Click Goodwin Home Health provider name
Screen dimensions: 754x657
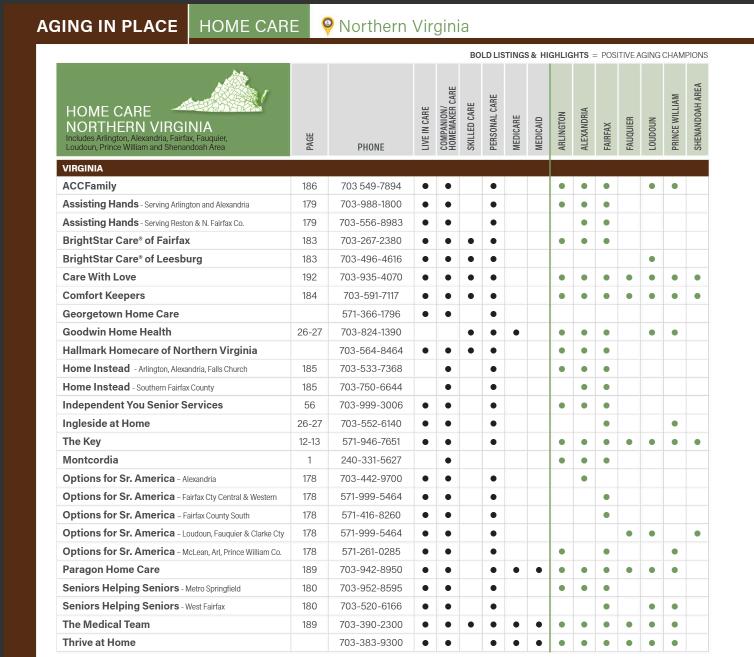[117, 332]
